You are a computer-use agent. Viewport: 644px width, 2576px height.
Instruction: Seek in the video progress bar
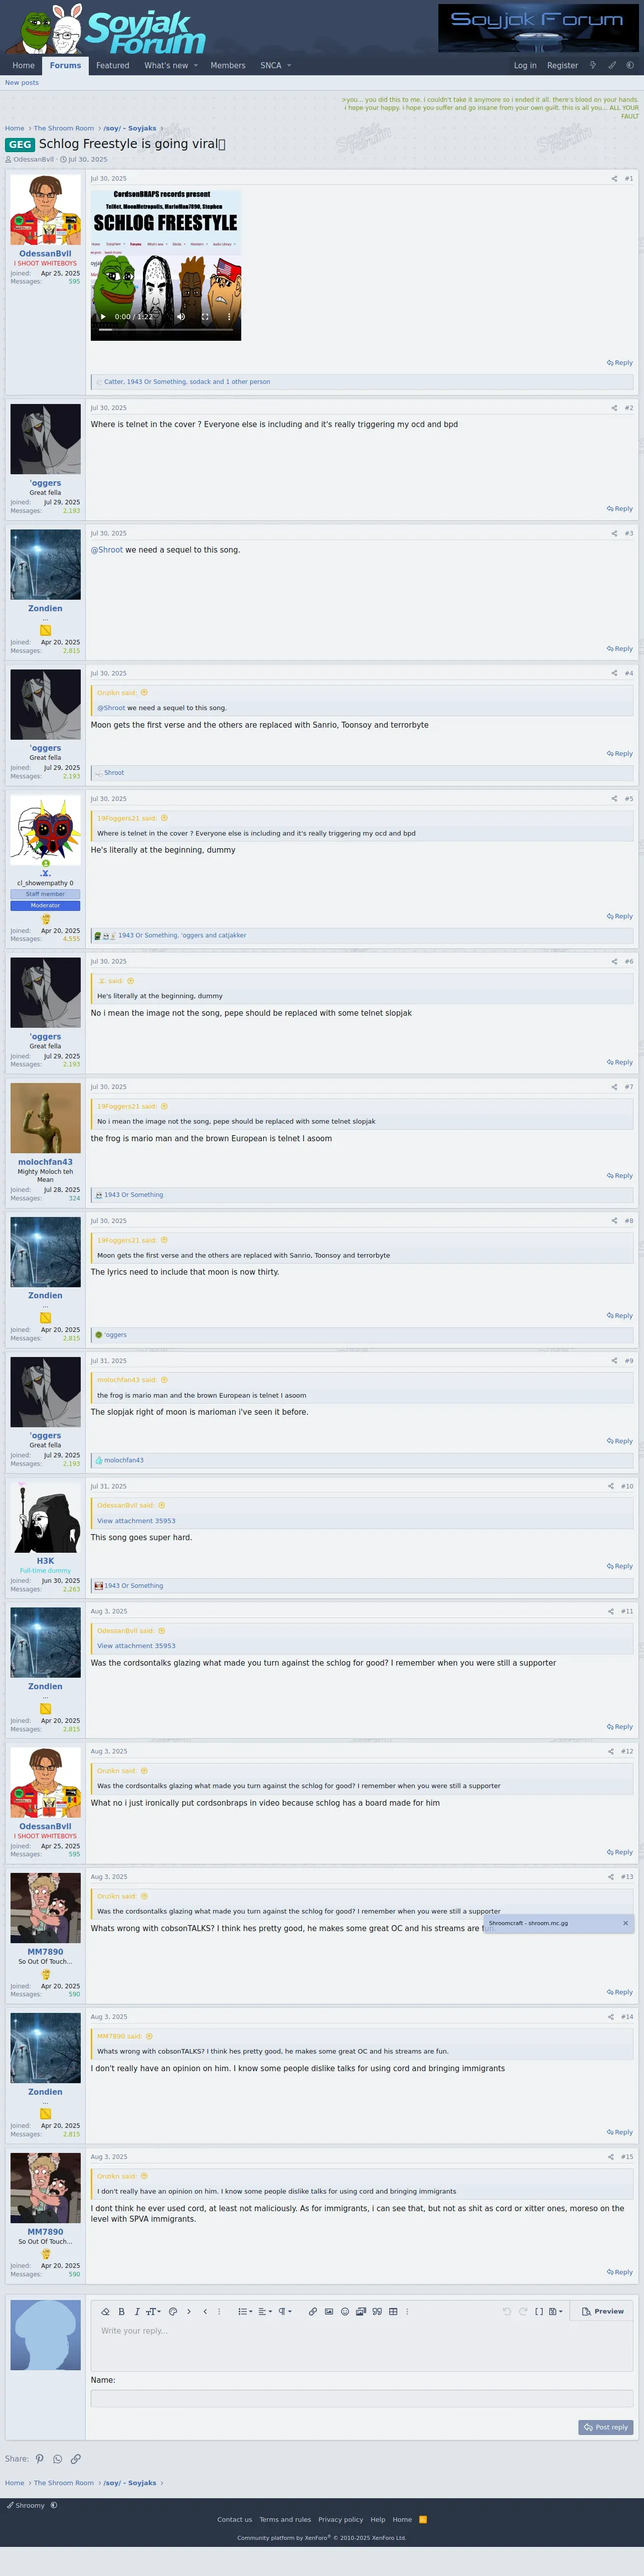pyautogui.click(x=166, y=329)
